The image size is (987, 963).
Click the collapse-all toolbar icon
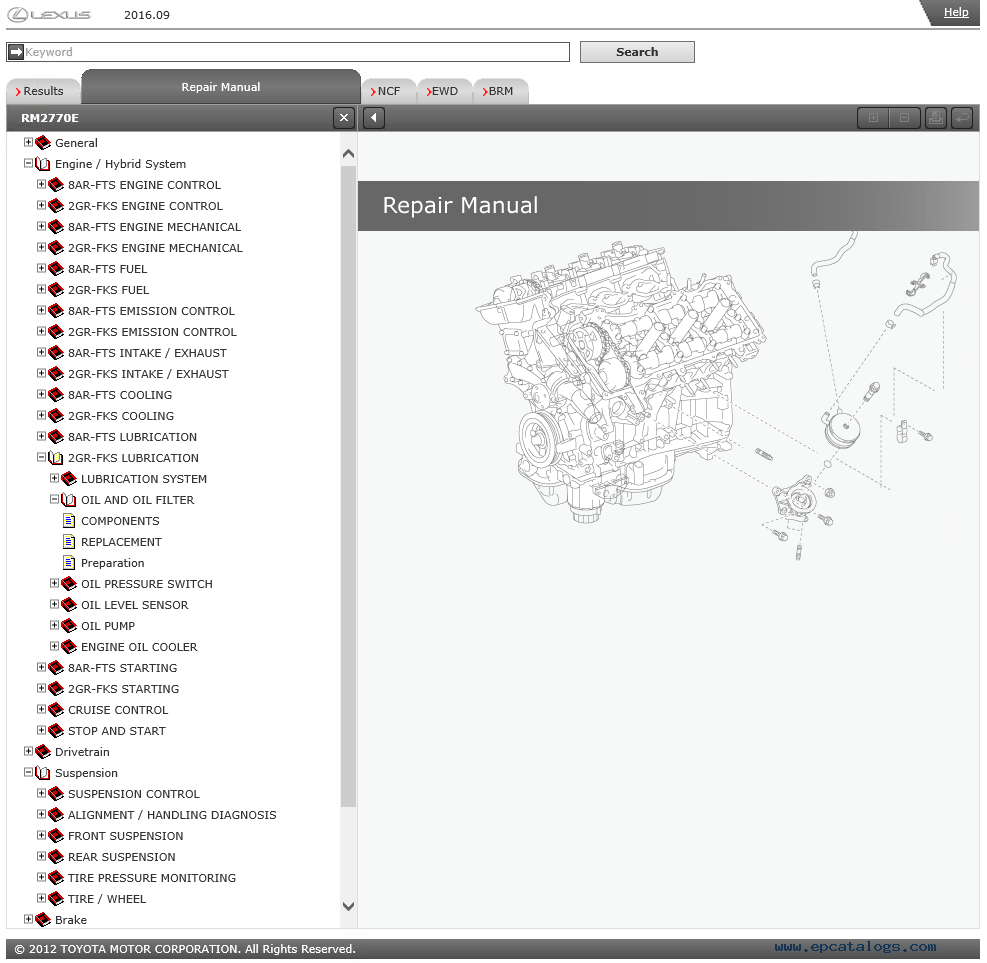(904, 118)
